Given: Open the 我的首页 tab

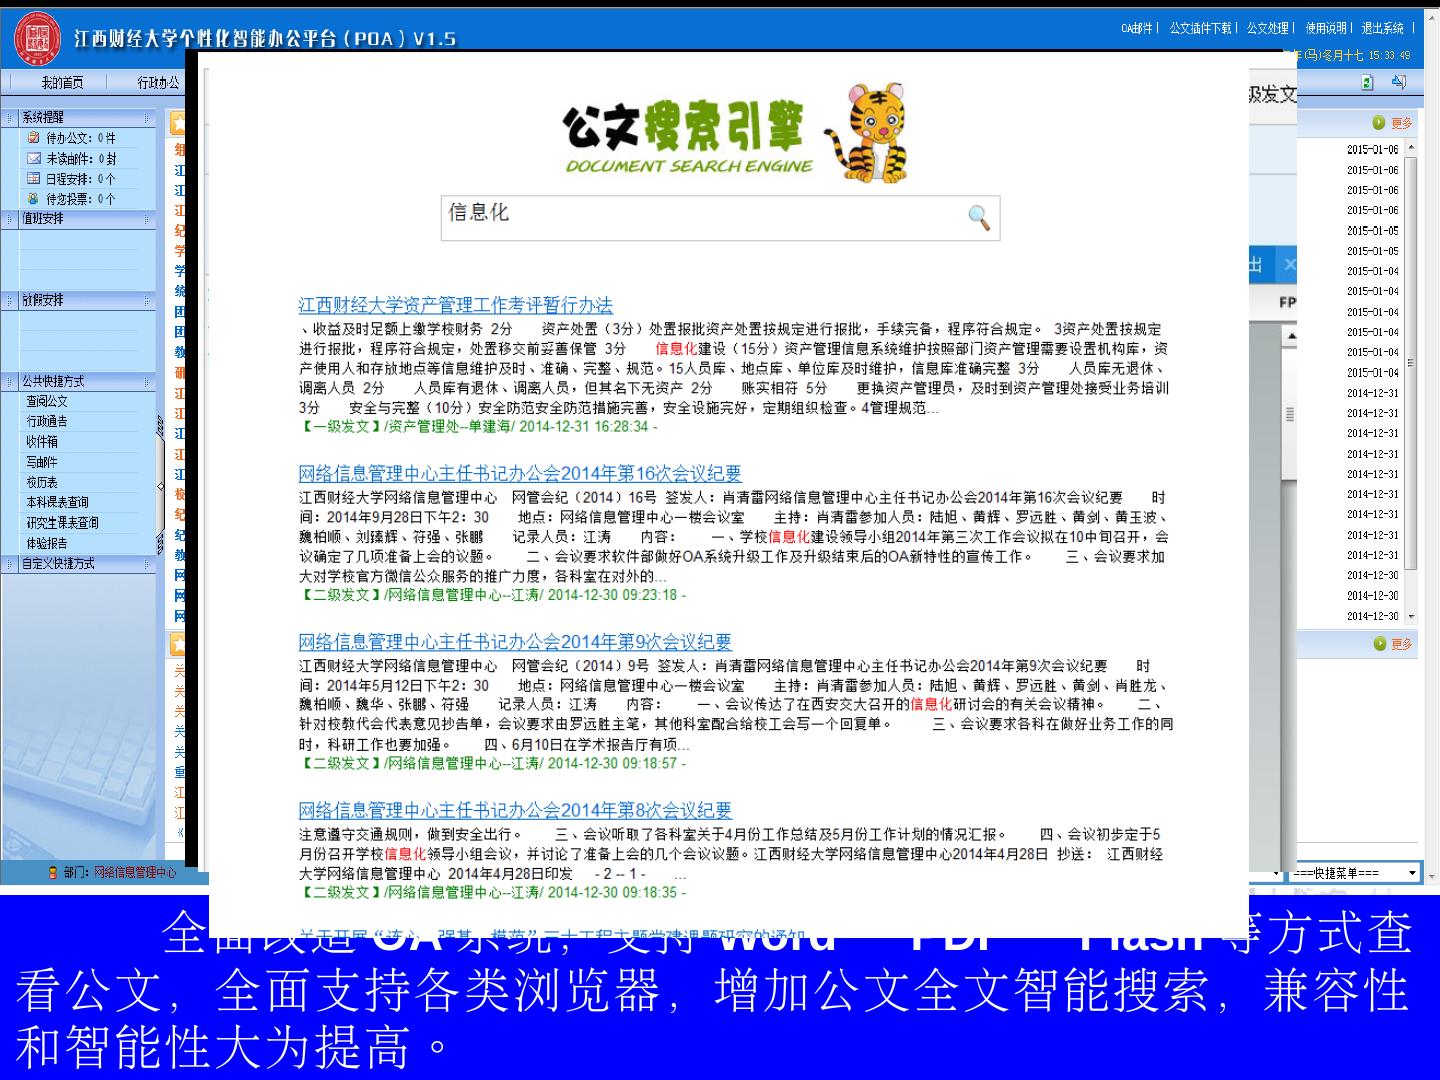Looking at the screenshot, I should coord(62,83).
